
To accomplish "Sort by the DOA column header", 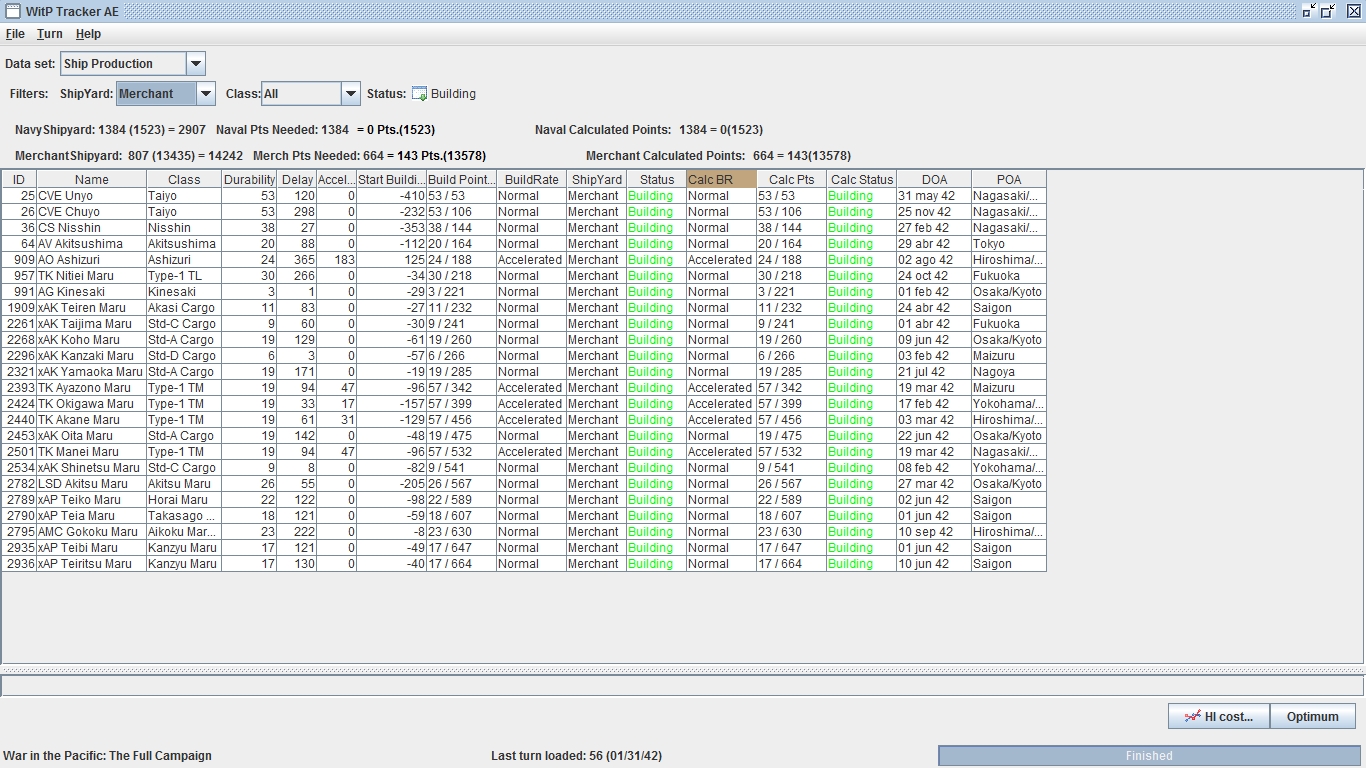I will pyautogui.click(x=933, y=180).
